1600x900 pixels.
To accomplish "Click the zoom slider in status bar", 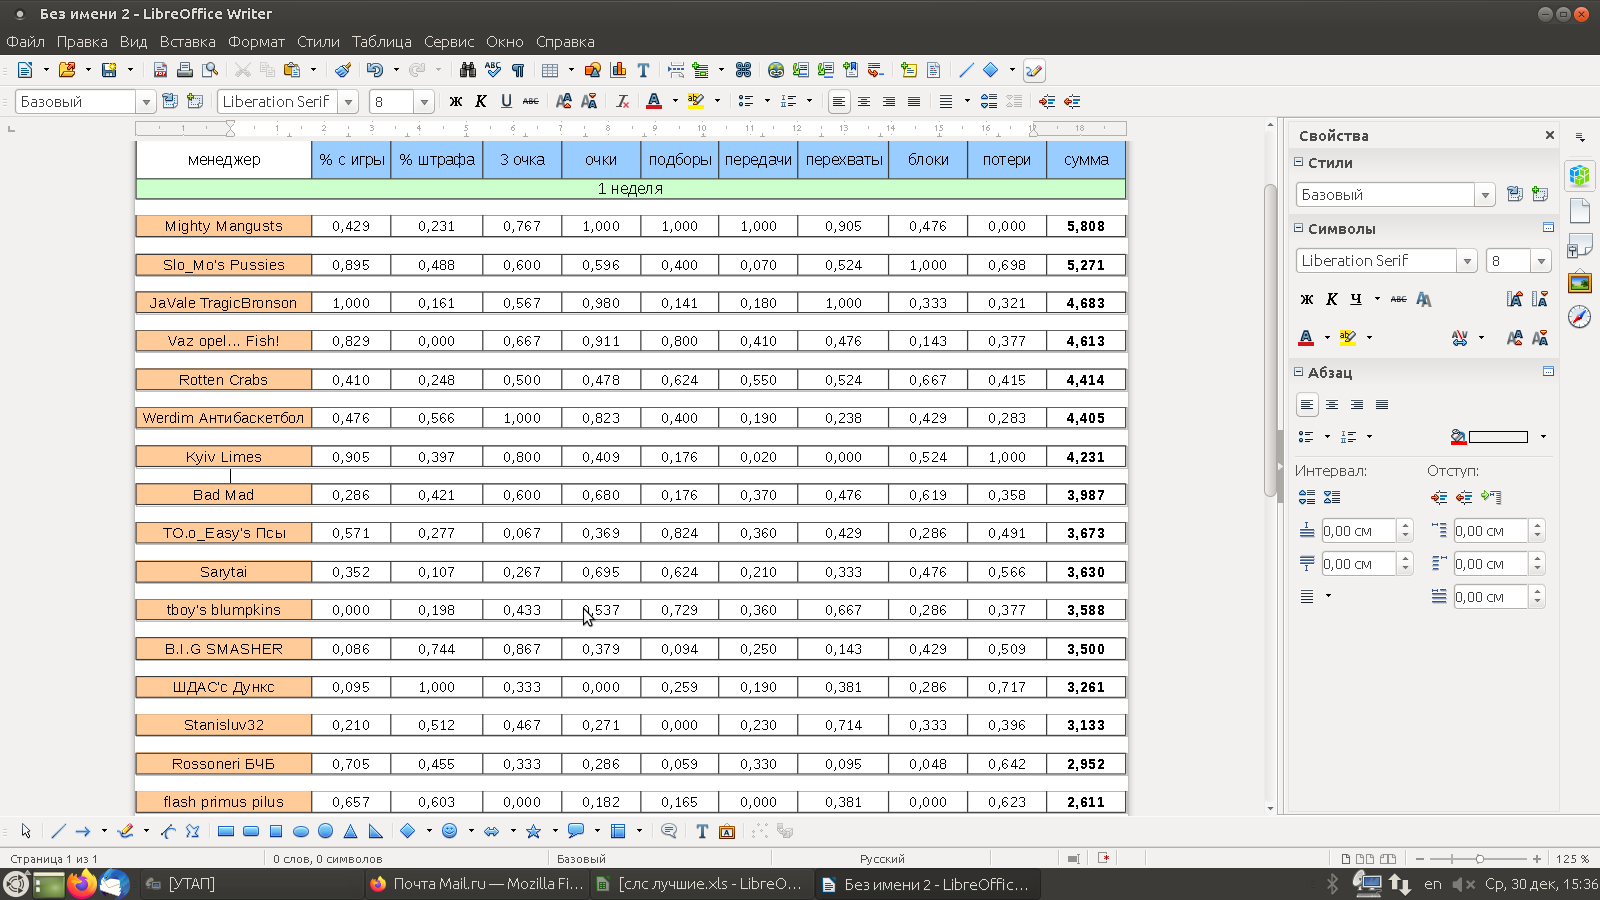I will coord(1479,859).
